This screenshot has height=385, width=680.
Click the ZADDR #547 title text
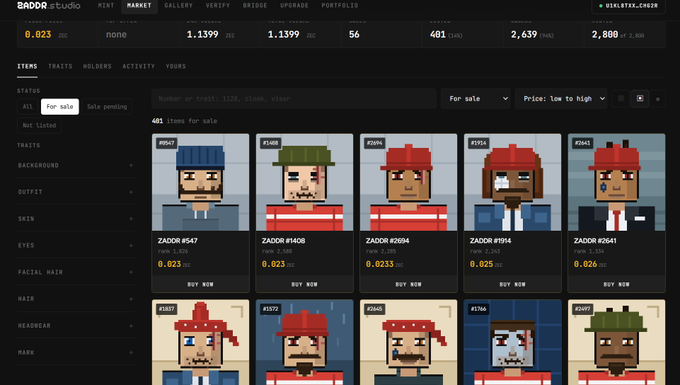178,241
